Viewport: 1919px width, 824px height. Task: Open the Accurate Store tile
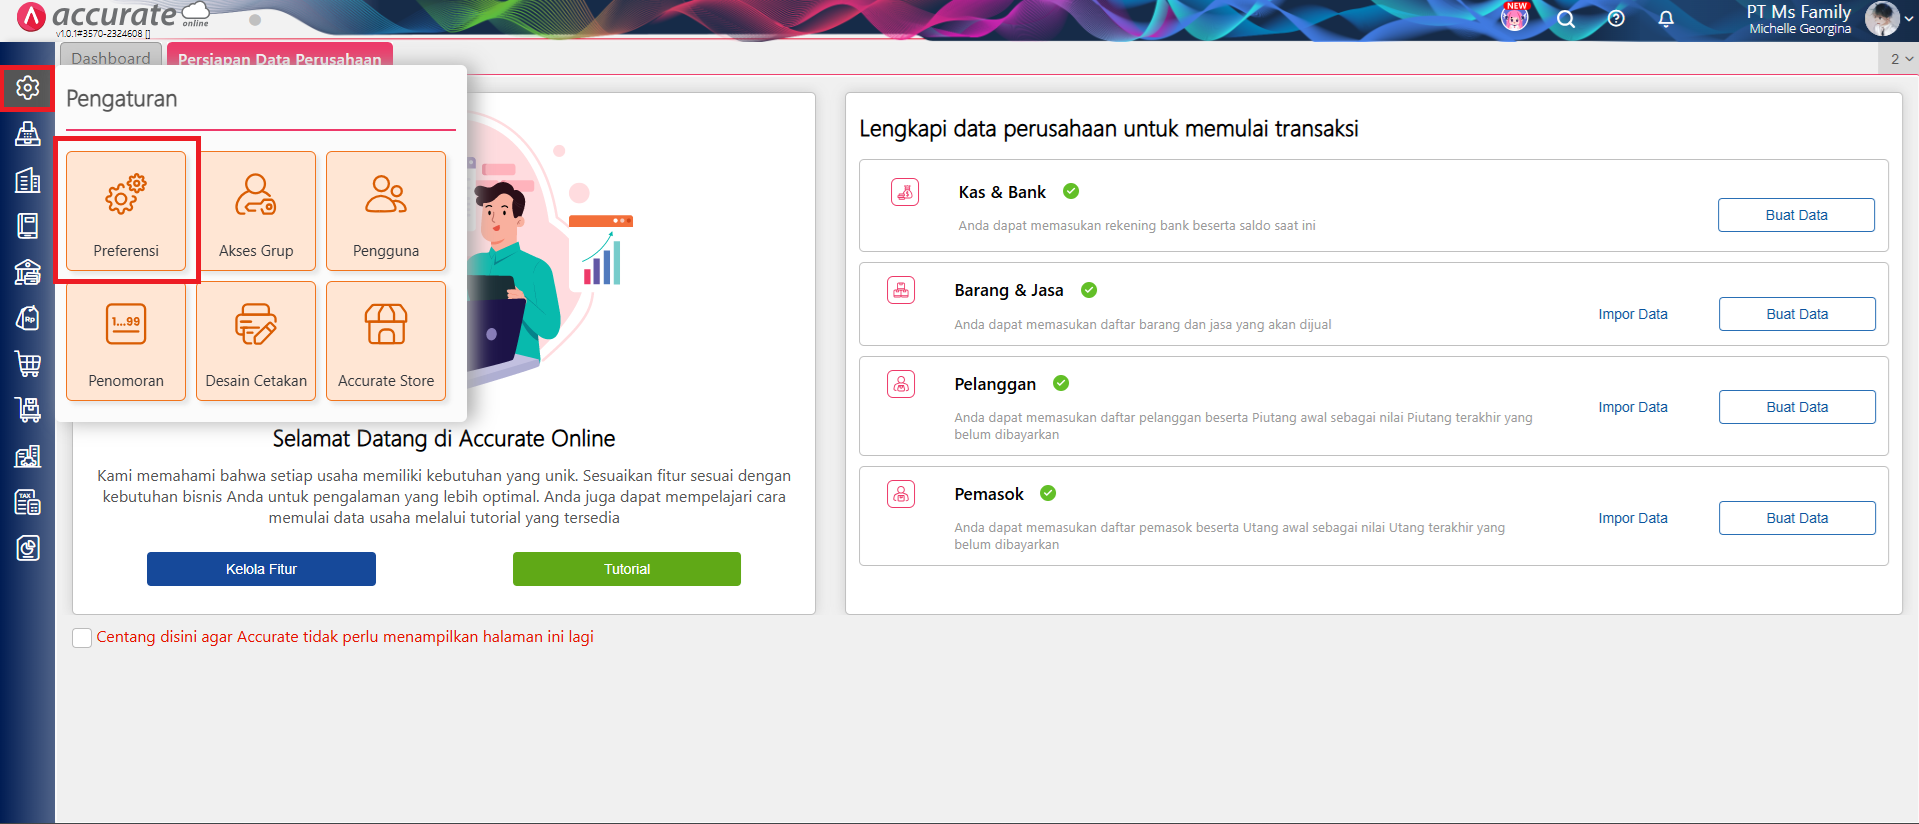tap(386, 341)
